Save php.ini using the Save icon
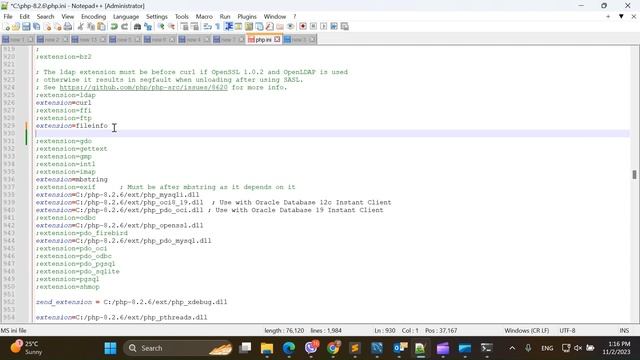The height and width of the screenshot is (360, 640). click(26, 27)
